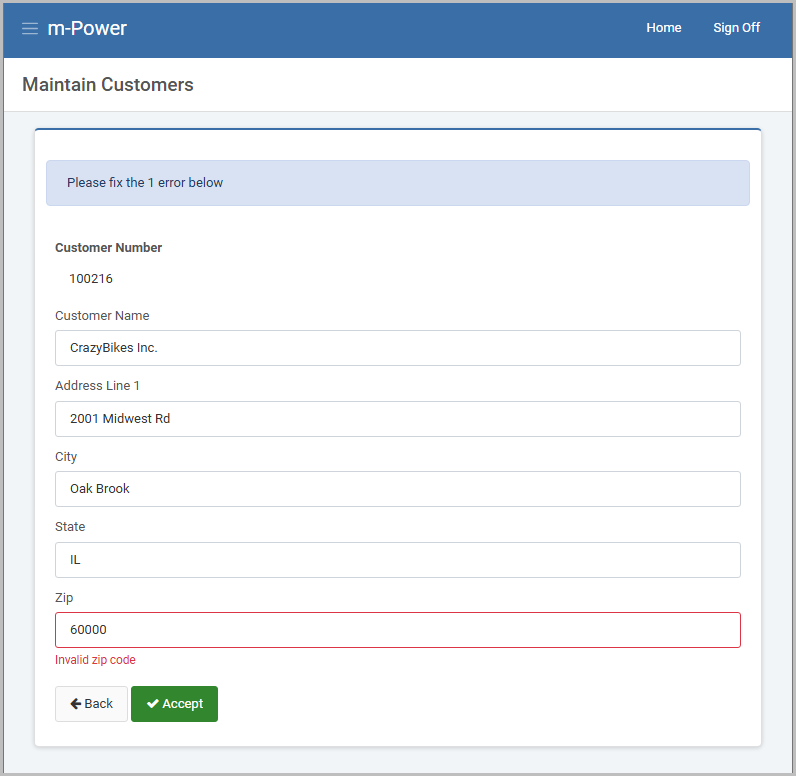Click the Customer Name label
796x776 pixels.
click(102, 316)
